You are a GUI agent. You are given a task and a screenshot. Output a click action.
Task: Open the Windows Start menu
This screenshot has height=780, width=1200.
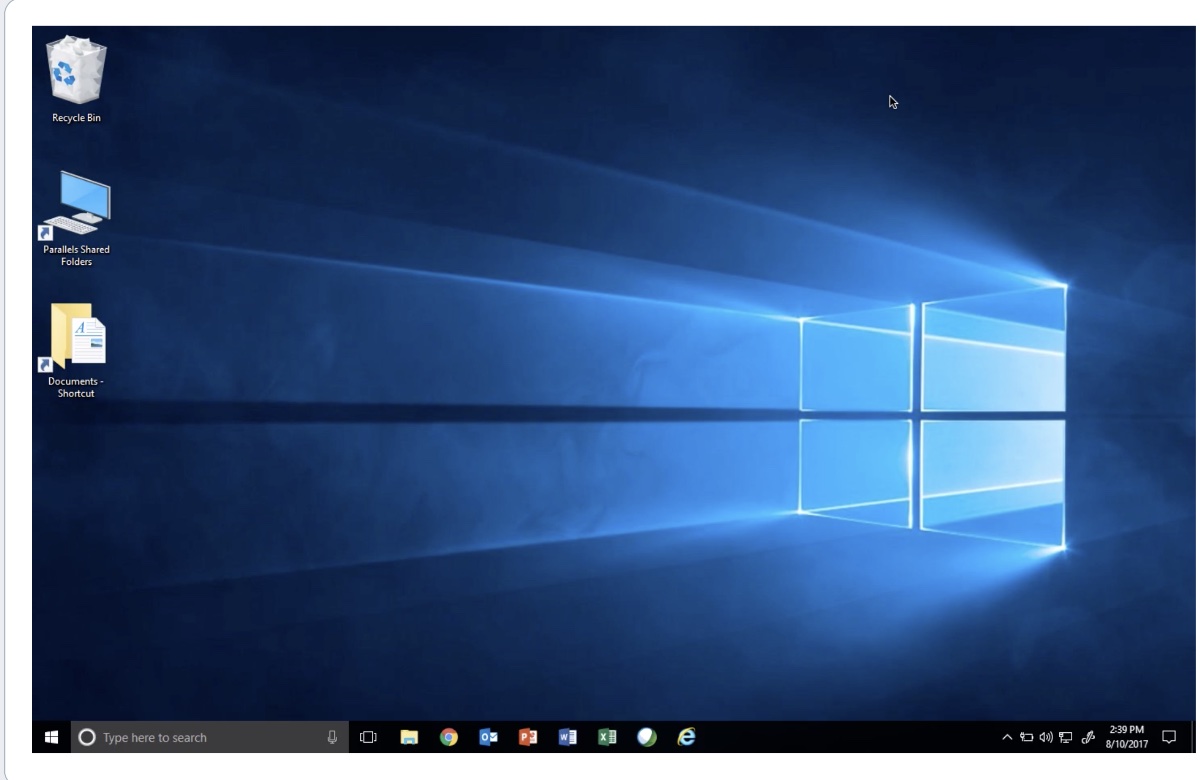pyautogui.click(x=50, y=737)
